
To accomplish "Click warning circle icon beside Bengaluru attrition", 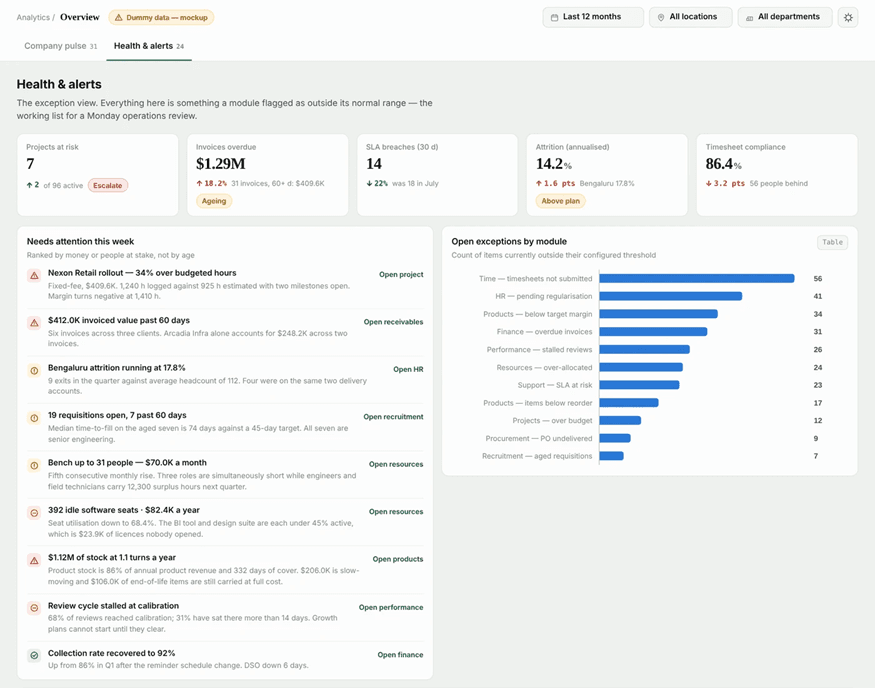I will tap(34, 370).
